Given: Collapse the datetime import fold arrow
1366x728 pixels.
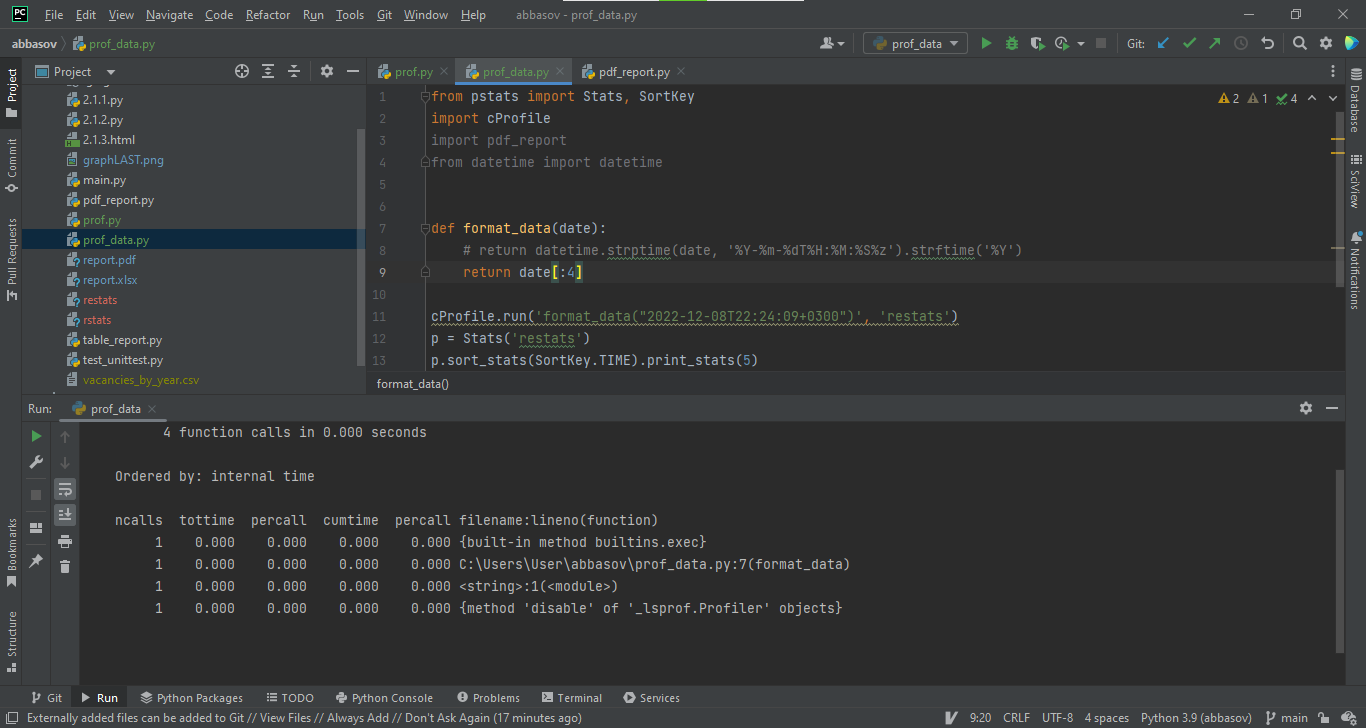Looking at the screenshot, I should tap(424, 161).
